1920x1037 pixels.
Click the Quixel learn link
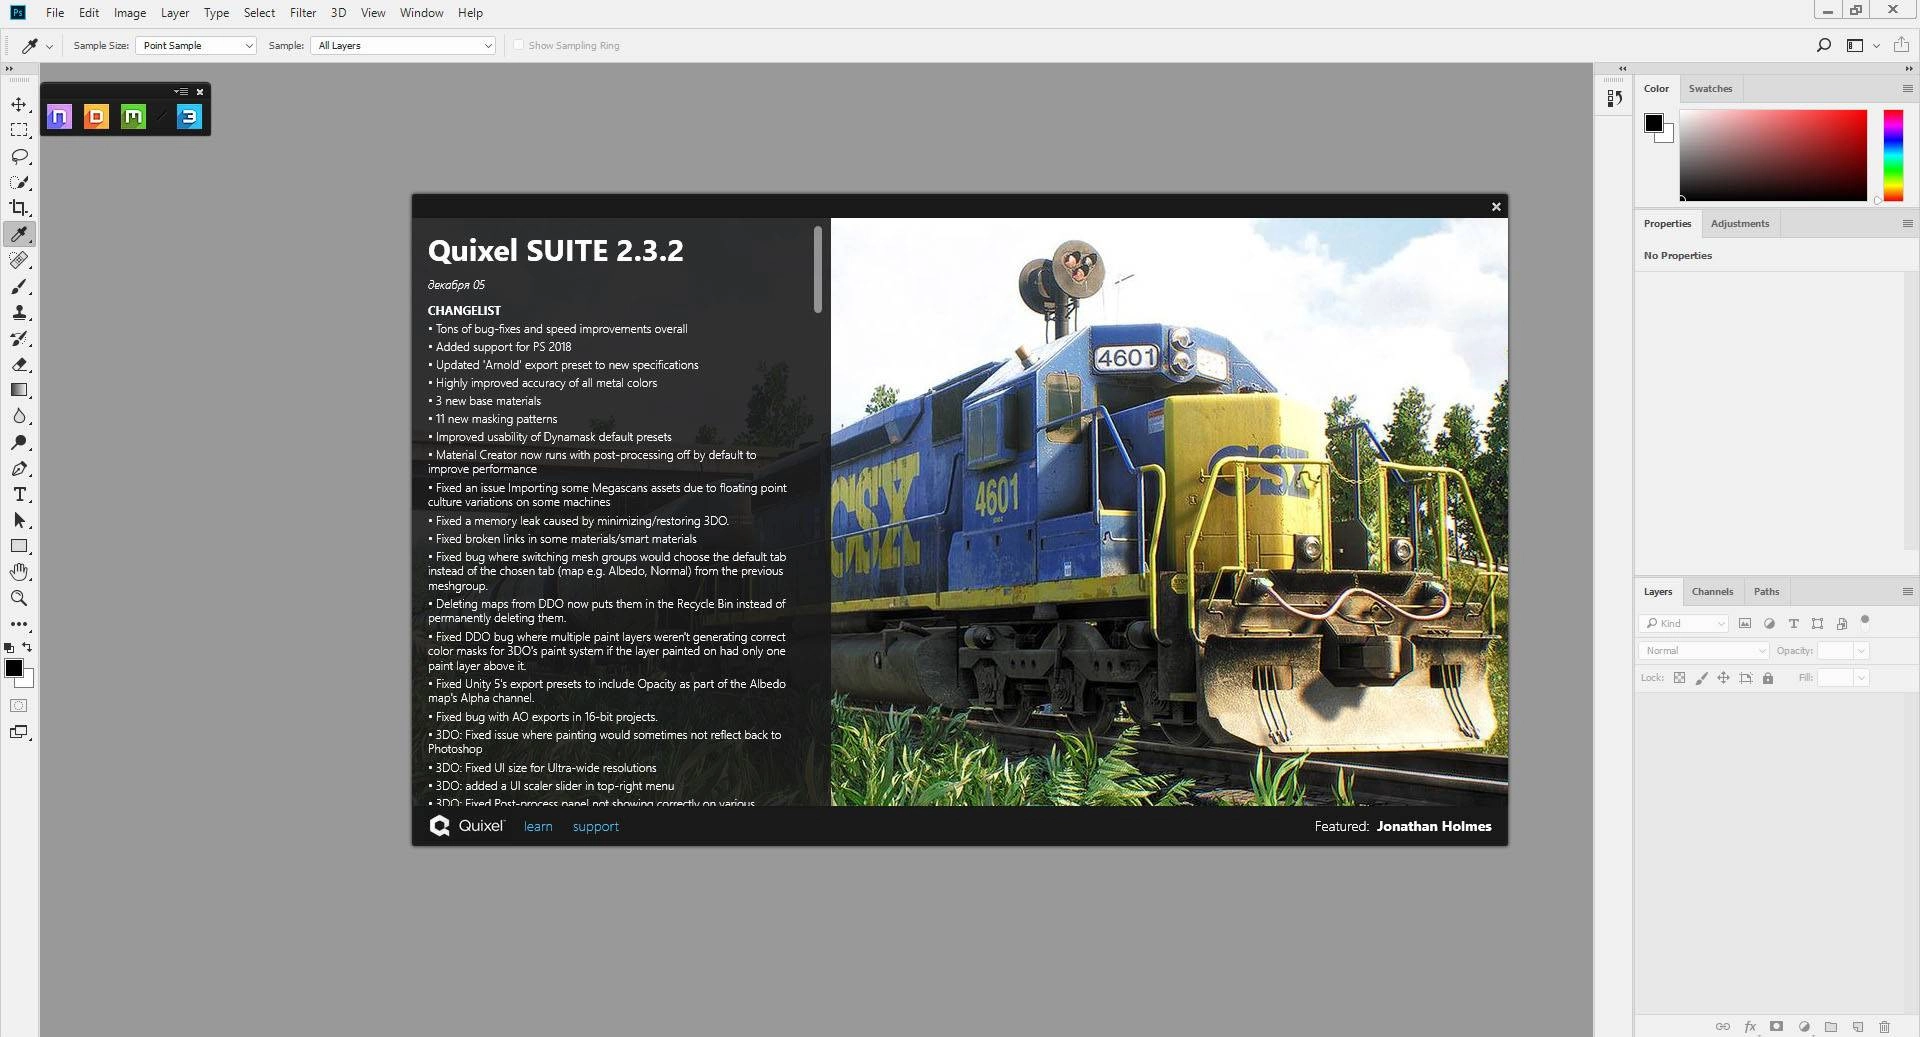[538, 827]
